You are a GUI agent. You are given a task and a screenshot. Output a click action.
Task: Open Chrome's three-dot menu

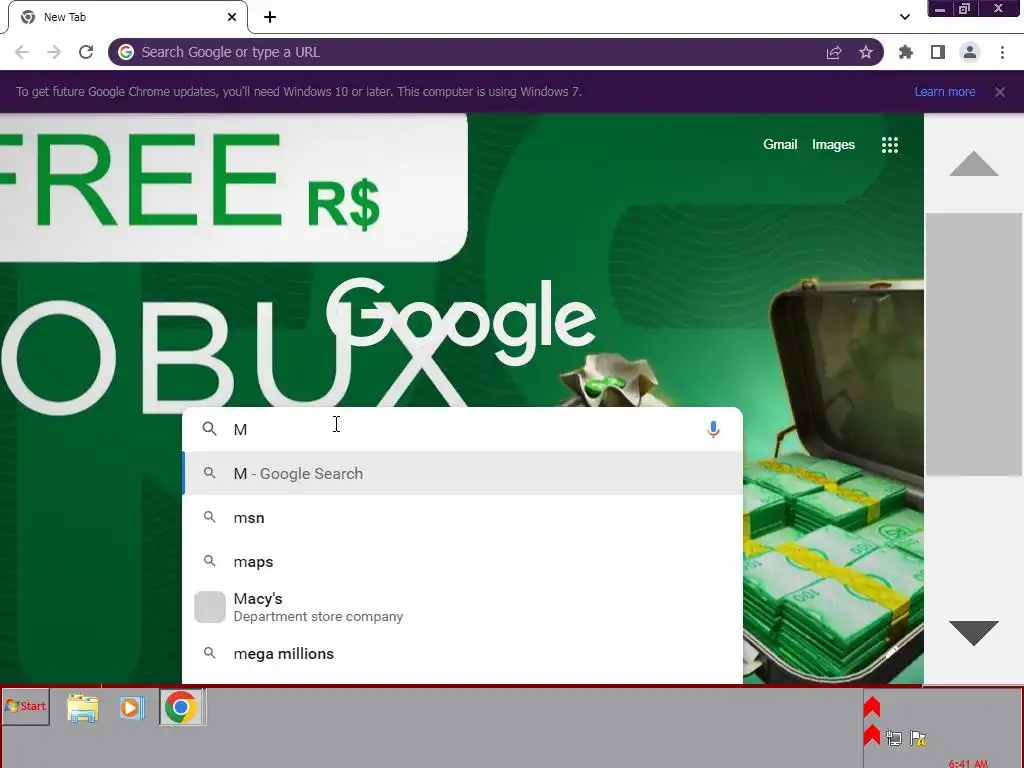pyautogui.click(x=1002, y=52)
